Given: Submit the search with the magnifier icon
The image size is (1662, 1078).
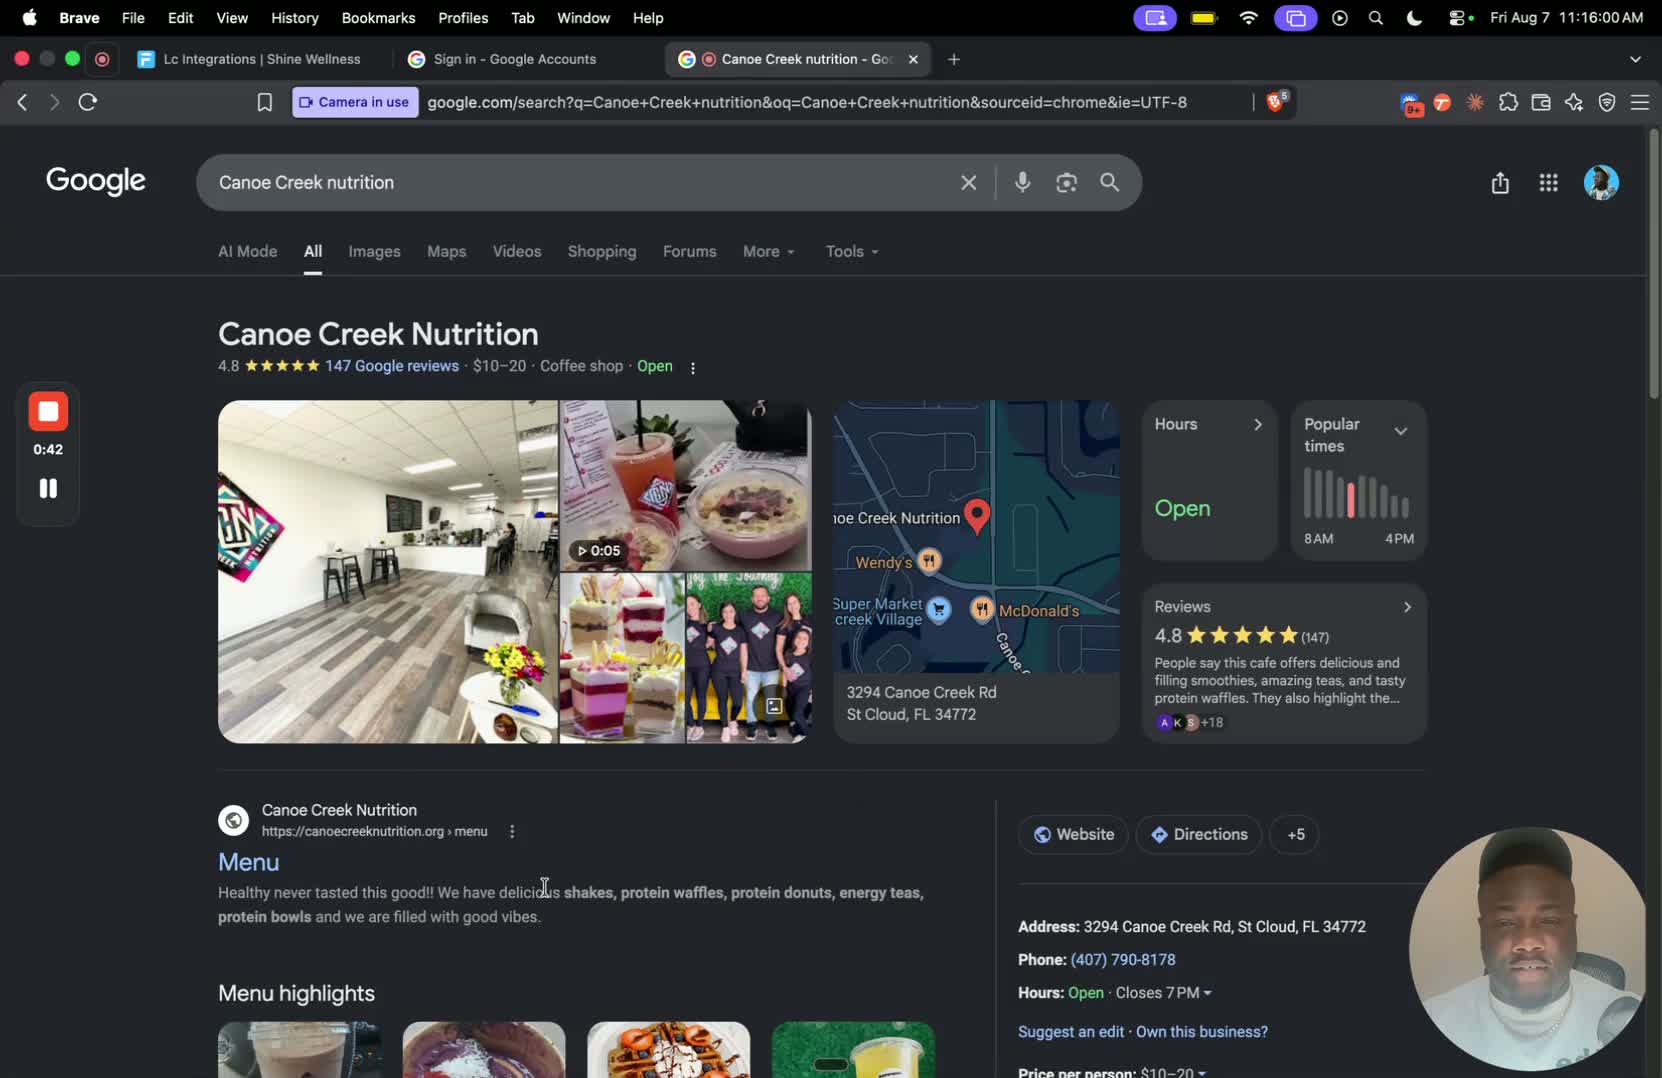Looking at the screenshot, I should pos(1109,182).
